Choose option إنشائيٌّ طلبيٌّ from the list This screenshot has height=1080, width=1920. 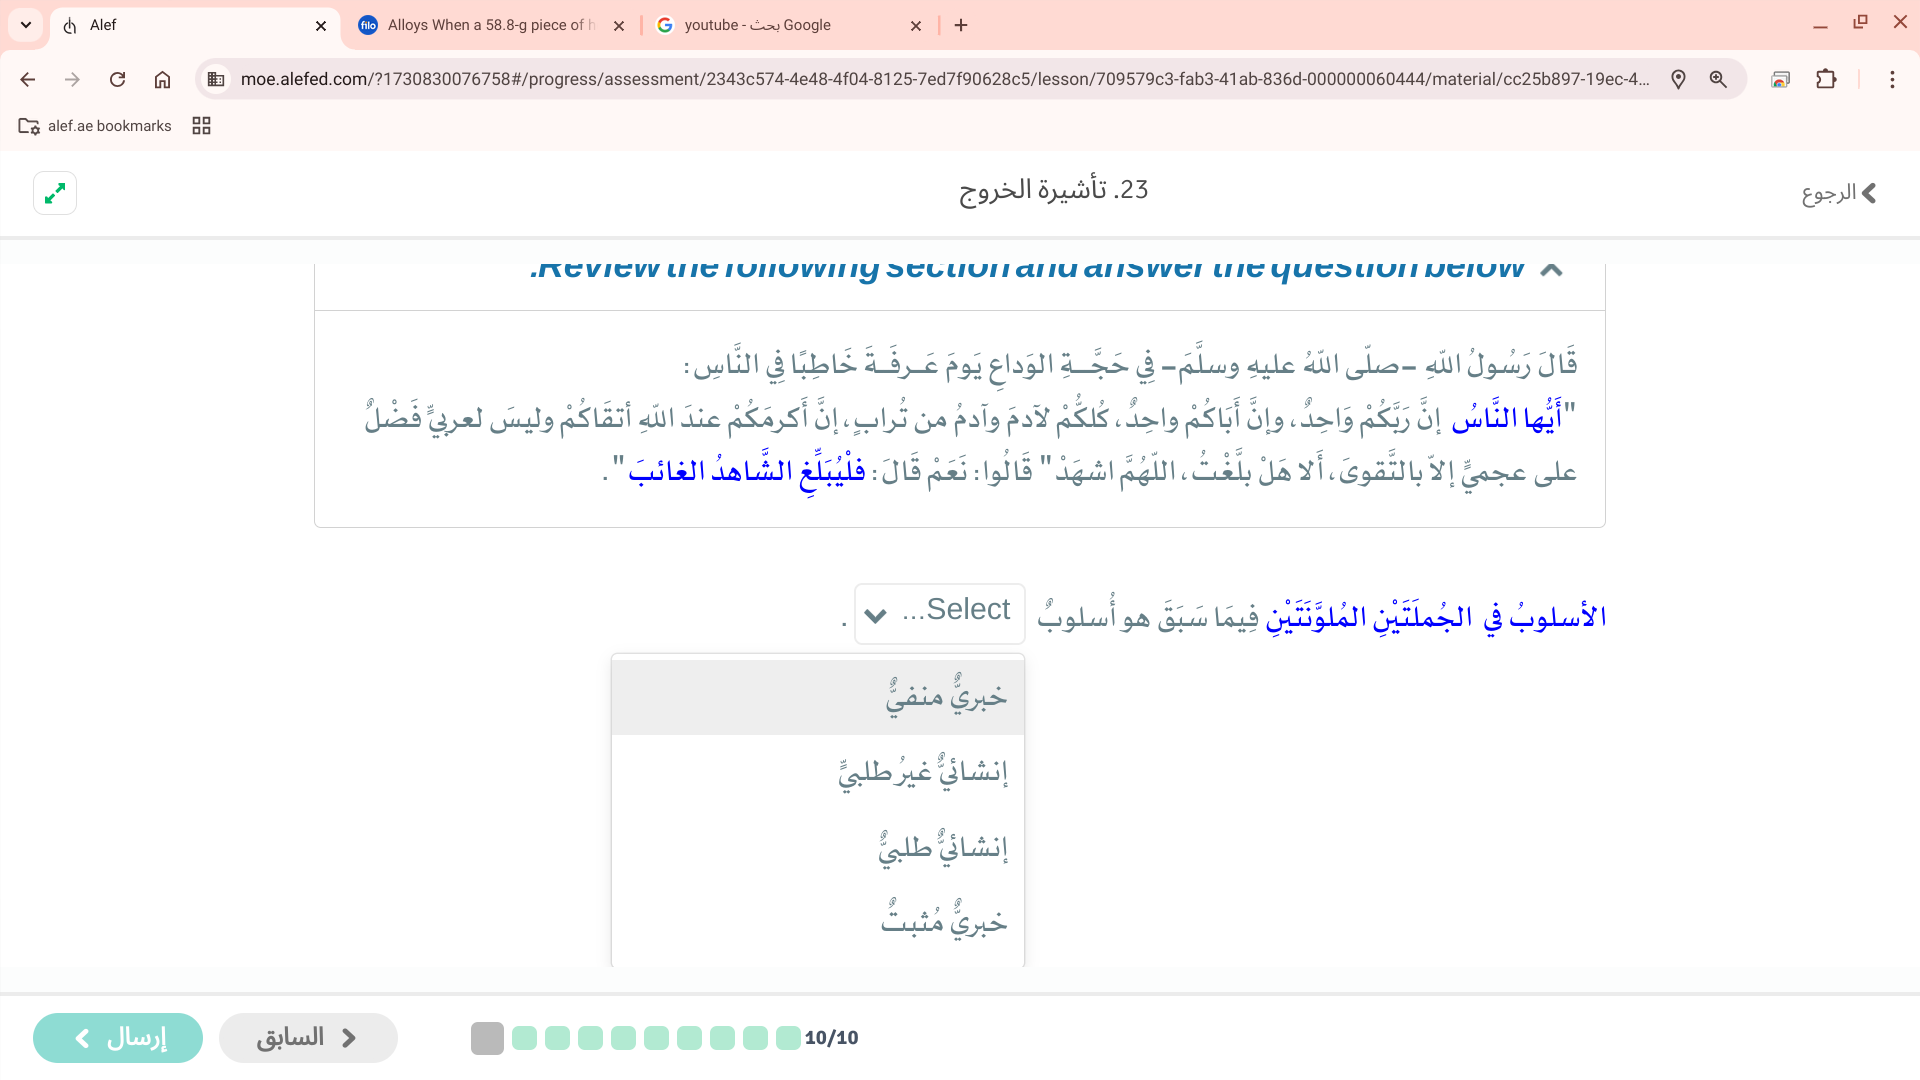pos(942,848)
